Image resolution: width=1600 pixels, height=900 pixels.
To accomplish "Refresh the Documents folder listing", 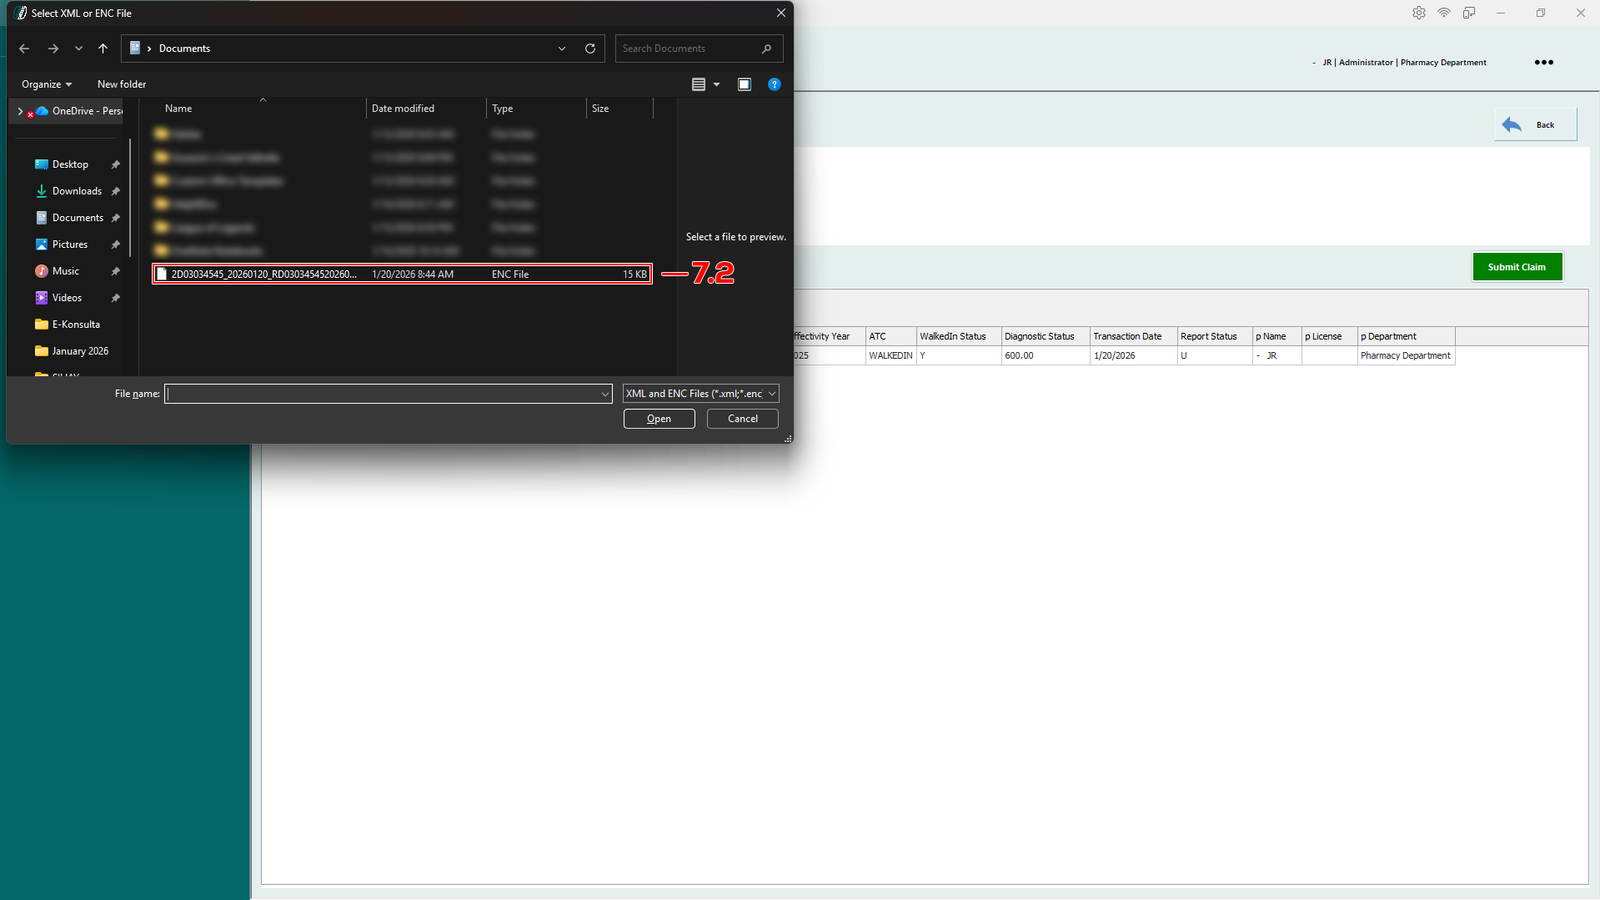I will 590,48.
